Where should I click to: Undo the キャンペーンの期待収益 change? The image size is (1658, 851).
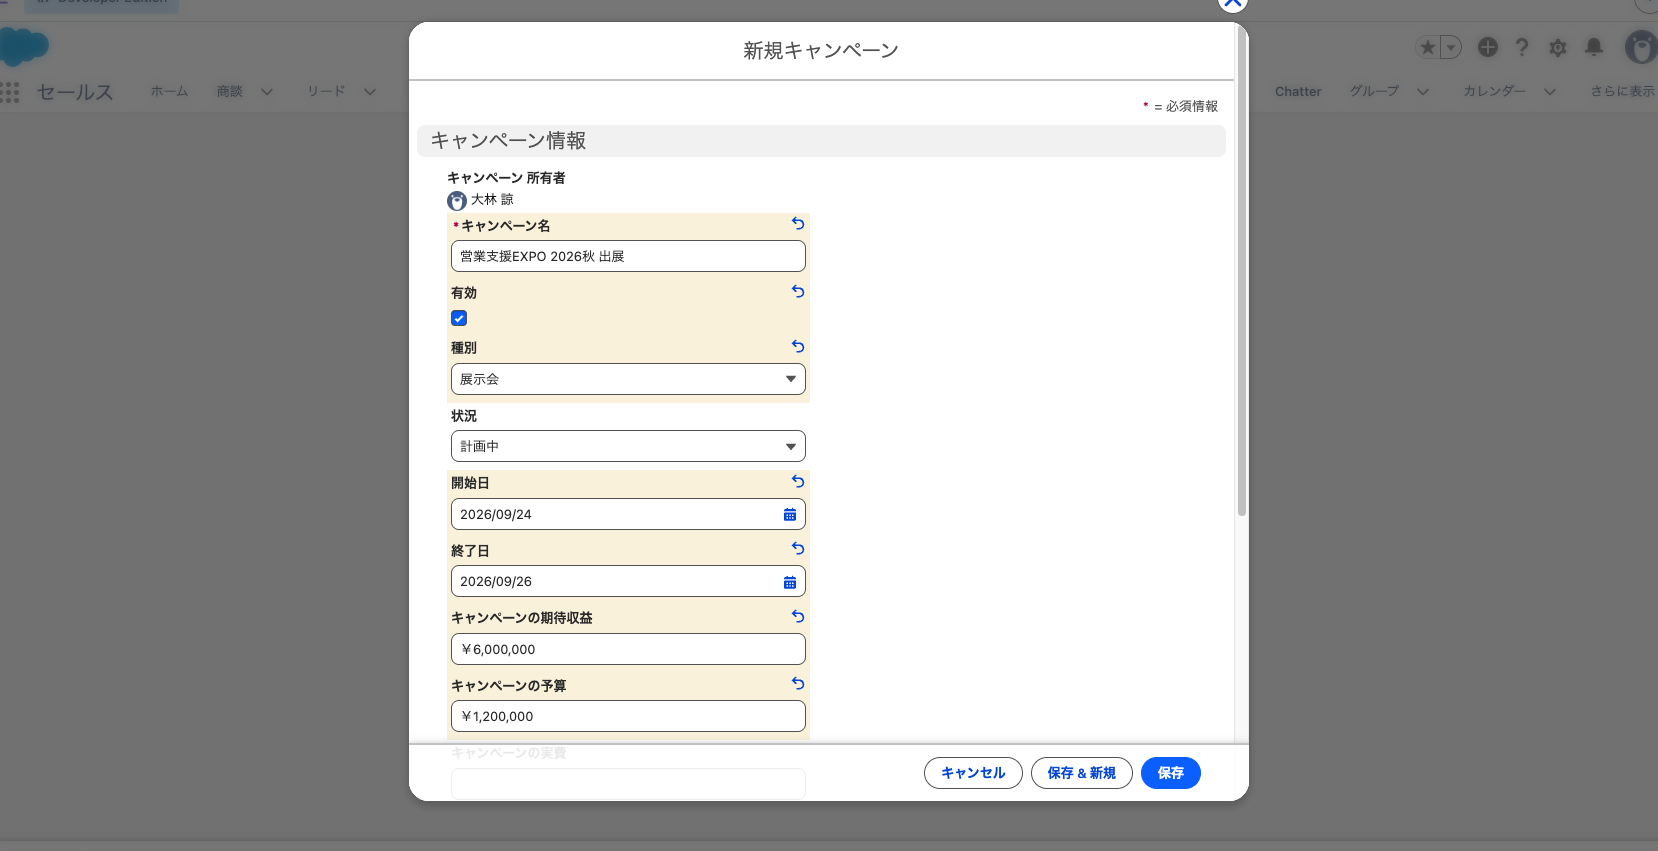coord(798,617)
